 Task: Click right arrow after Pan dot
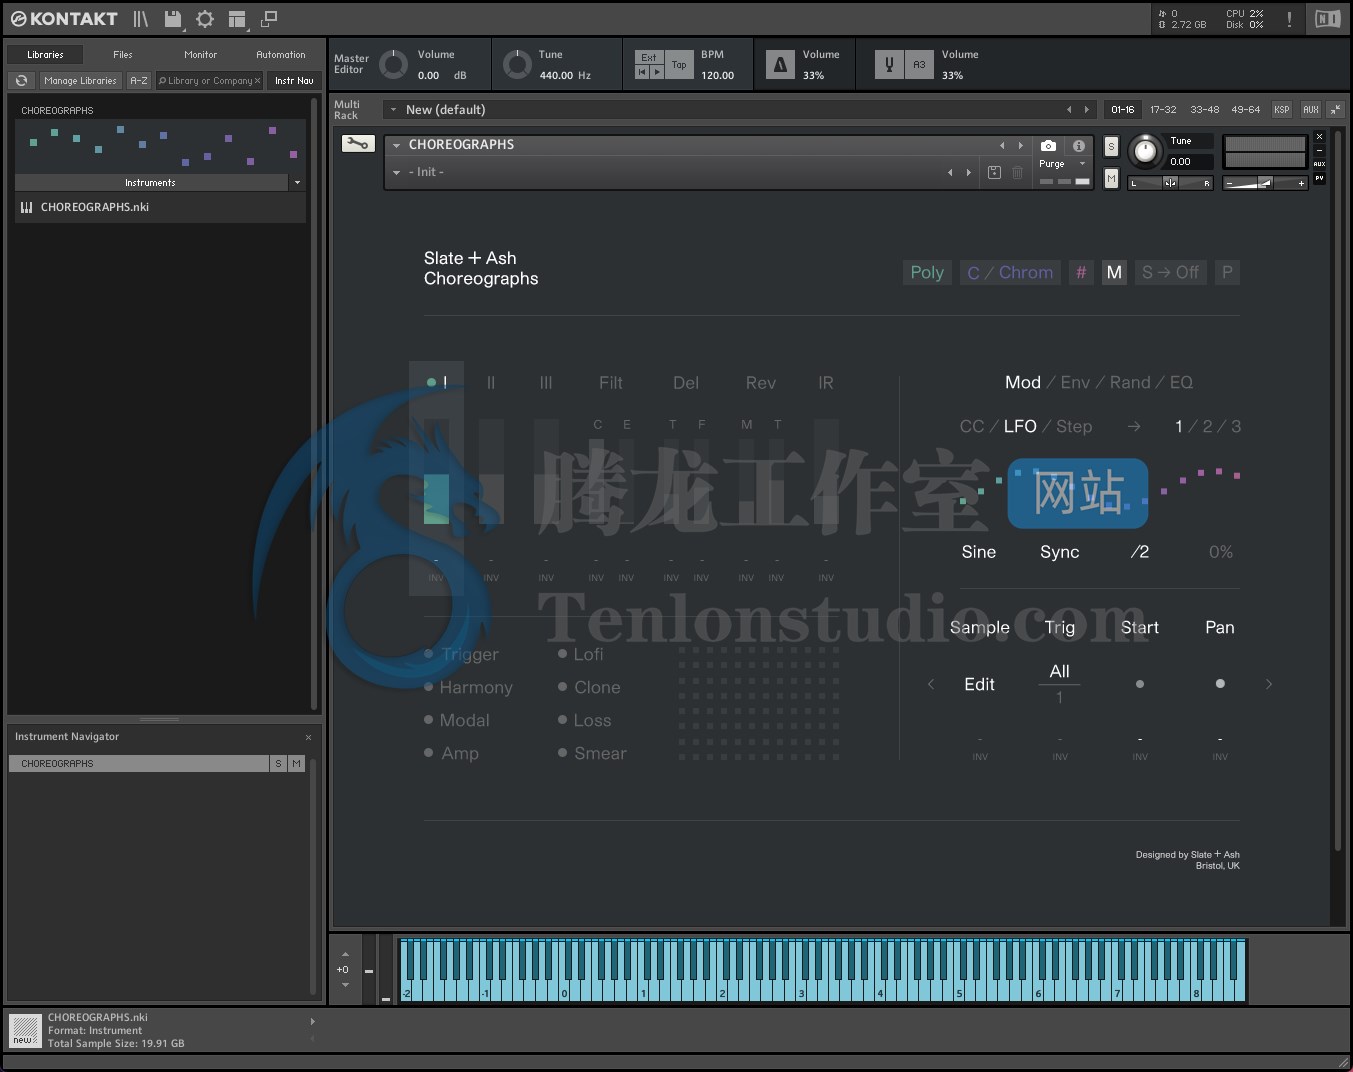[x=1269, y=684]
